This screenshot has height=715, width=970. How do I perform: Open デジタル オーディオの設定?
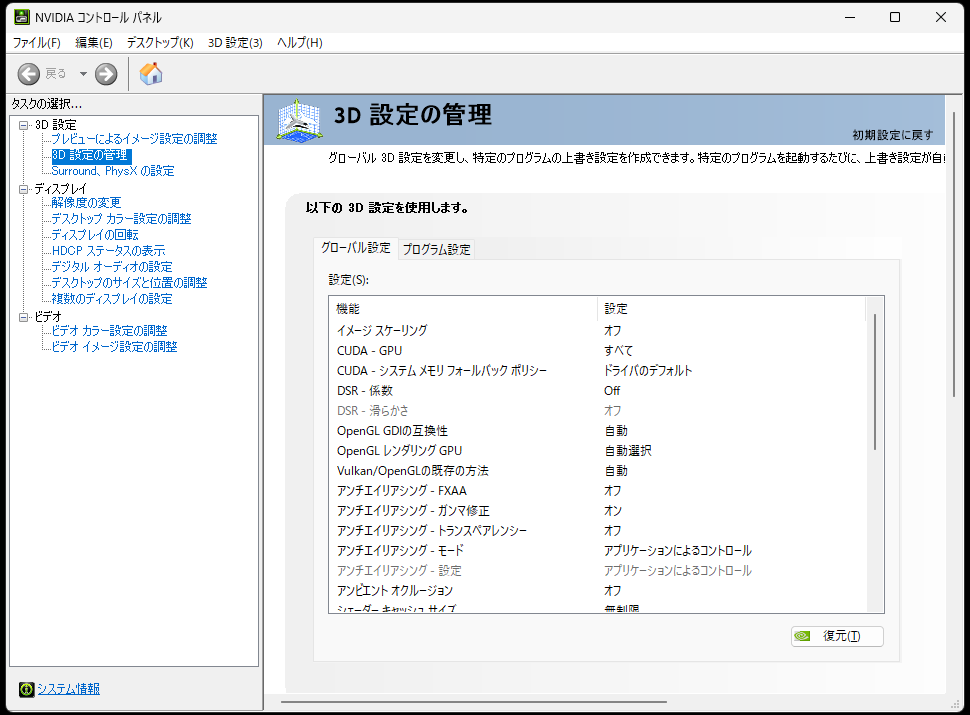tap(112, 267)
